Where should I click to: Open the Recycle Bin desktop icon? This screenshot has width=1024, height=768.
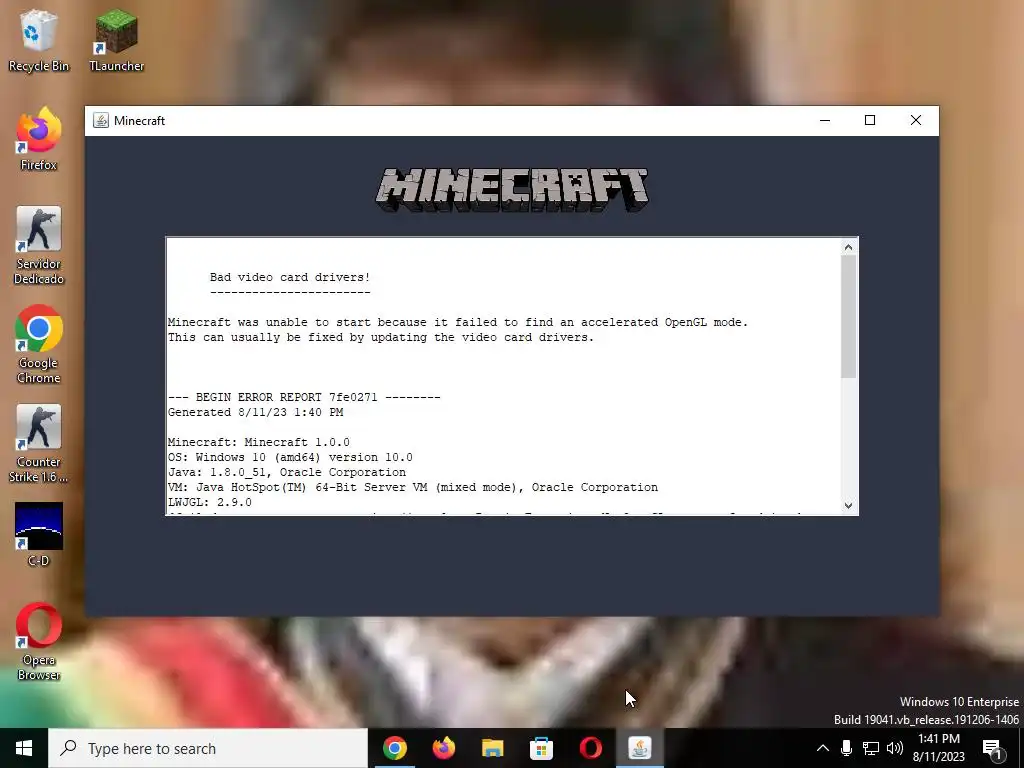(39, 40)
